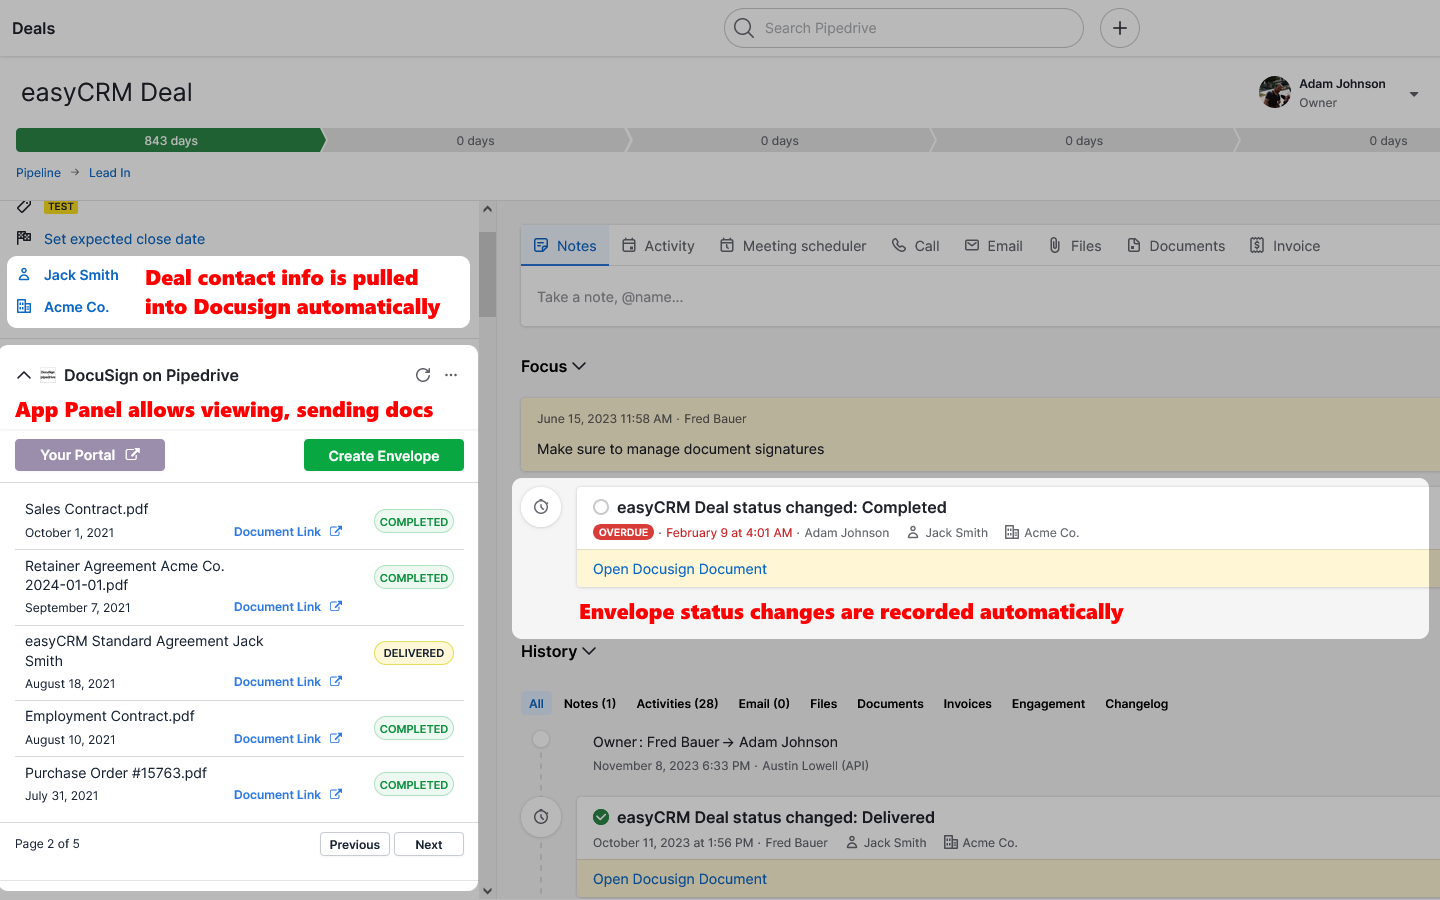Click the person icon beside Jack Smith
Image resolution: width=1440 pixels, height=900 pixels.
[x=26, y=275]
